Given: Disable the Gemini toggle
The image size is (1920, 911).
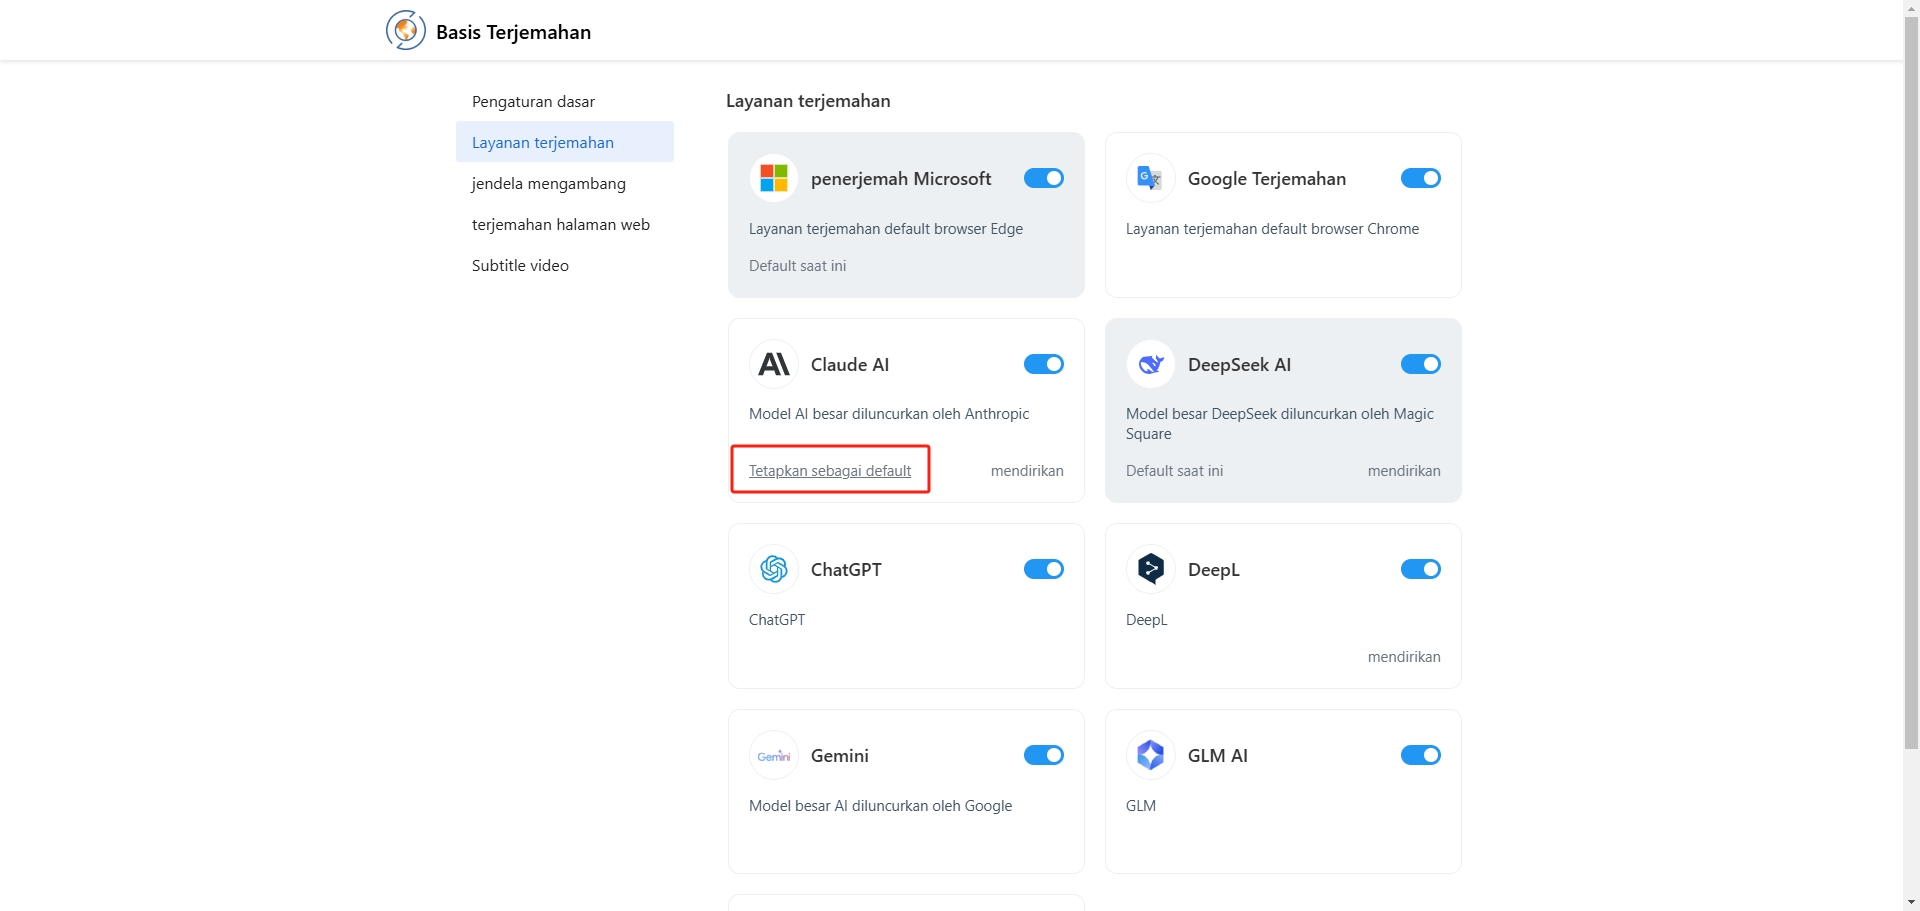Looking at the screenshot, I should click(1044, 755).
